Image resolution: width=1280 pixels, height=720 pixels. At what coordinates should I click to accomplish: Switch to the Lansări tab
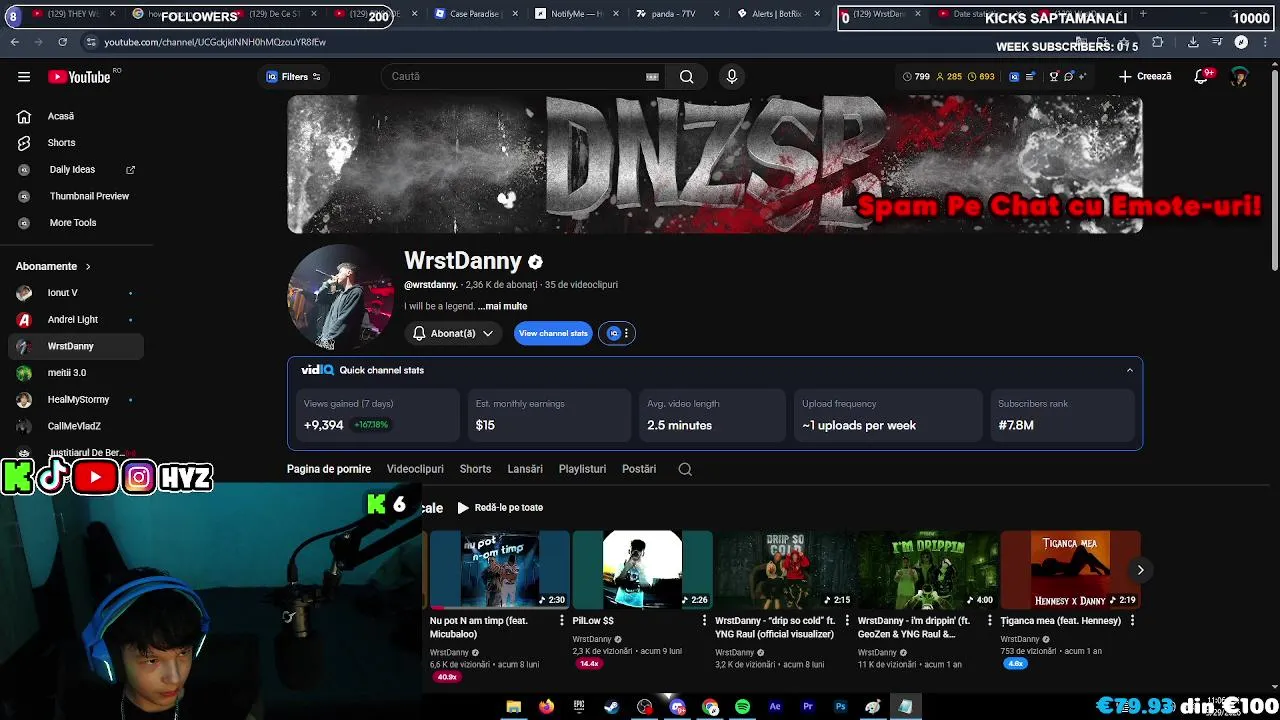pyautogui.click(x=525, y=469)
